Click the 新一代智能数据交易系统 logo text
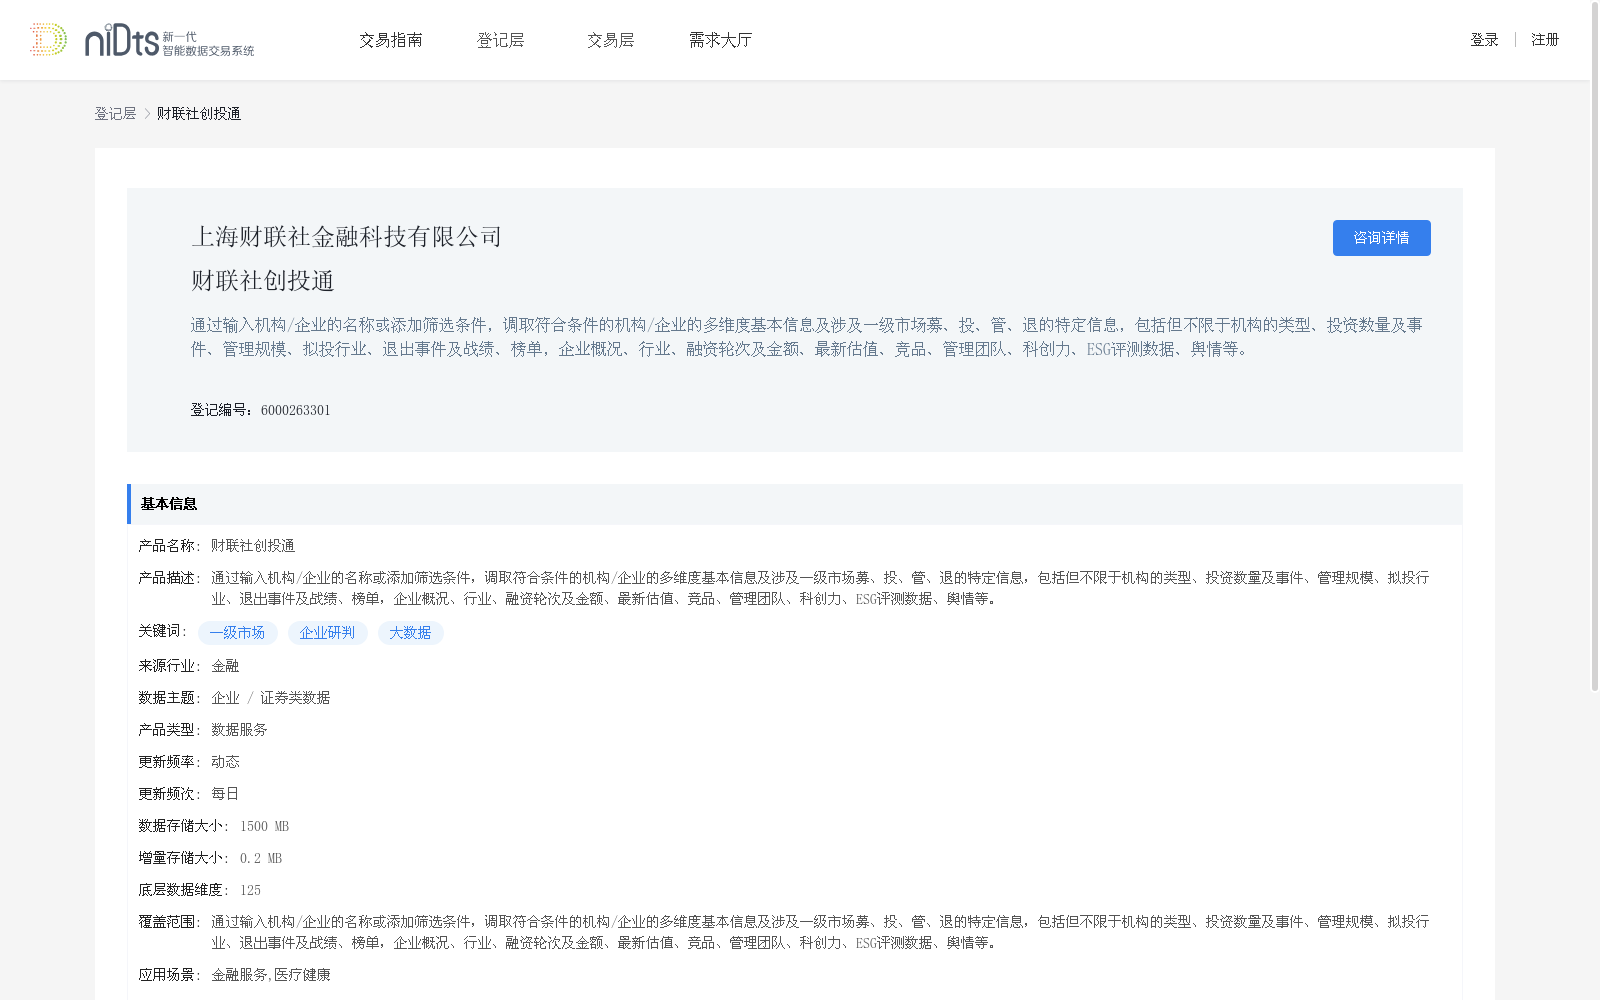Image resolution: width=1600 pixels, height=1000 pixels. click(208, 44)
